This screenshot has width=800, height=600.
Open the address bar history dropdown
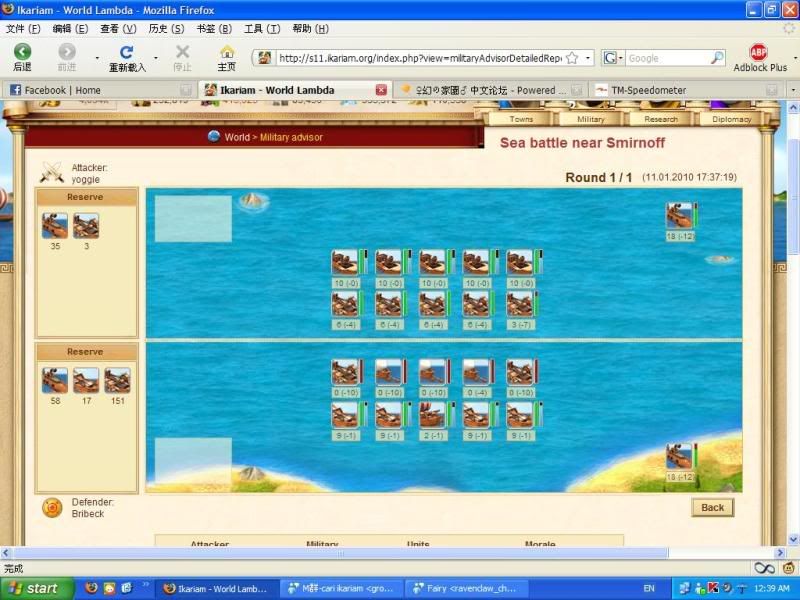click(588, 58)
